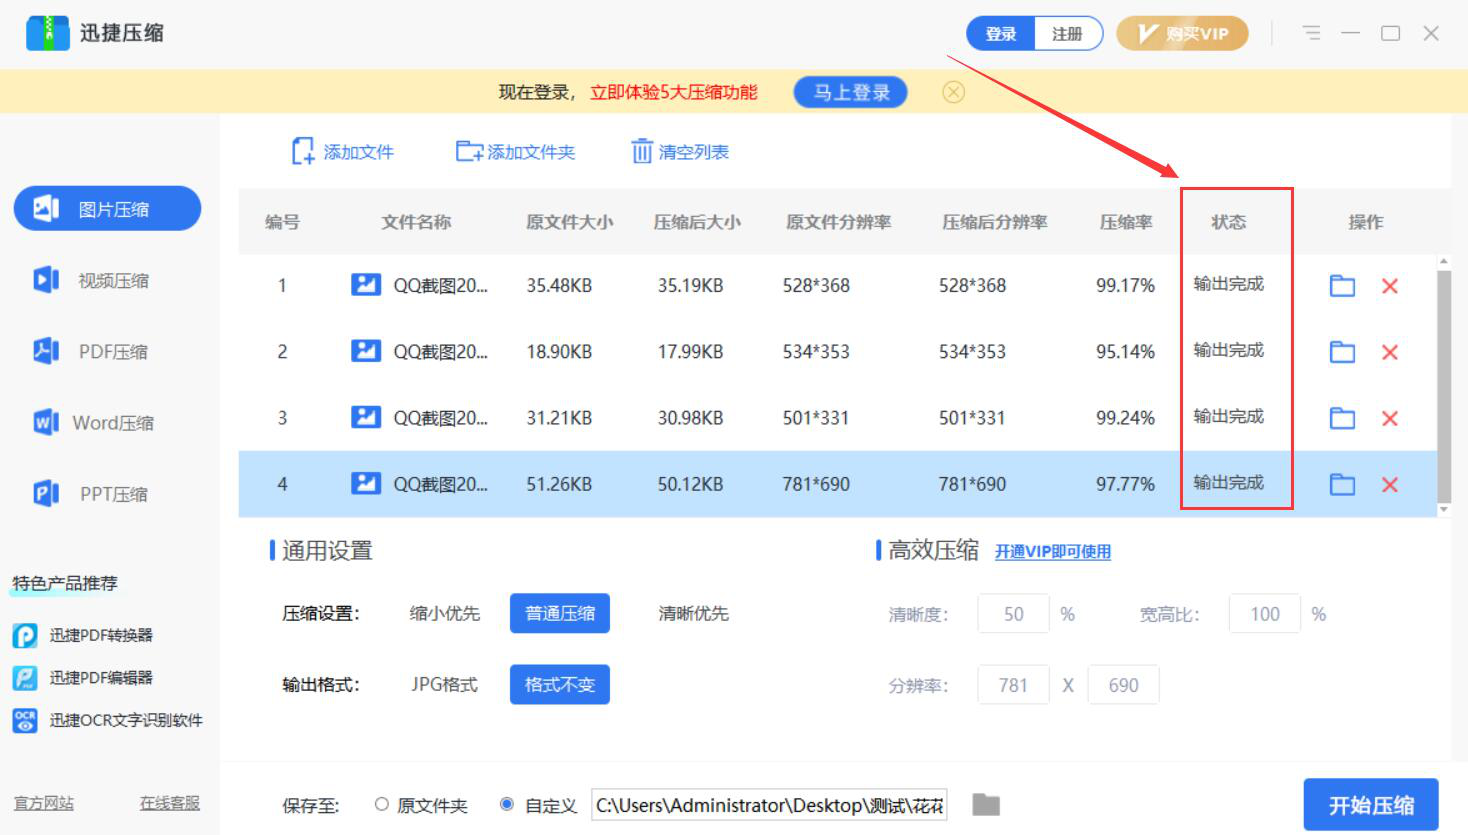Dismiss the yellow login banner
This screenshot has width=1468, height=835.
coord(954,93)
